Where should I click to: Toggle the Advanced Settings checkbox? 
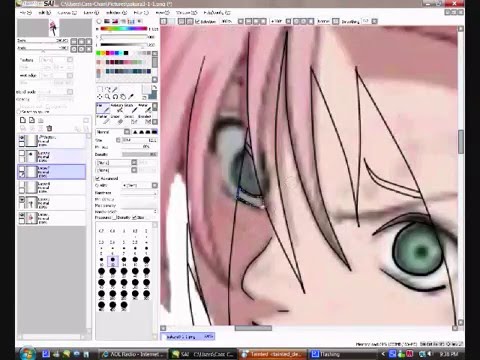(98, 179)
